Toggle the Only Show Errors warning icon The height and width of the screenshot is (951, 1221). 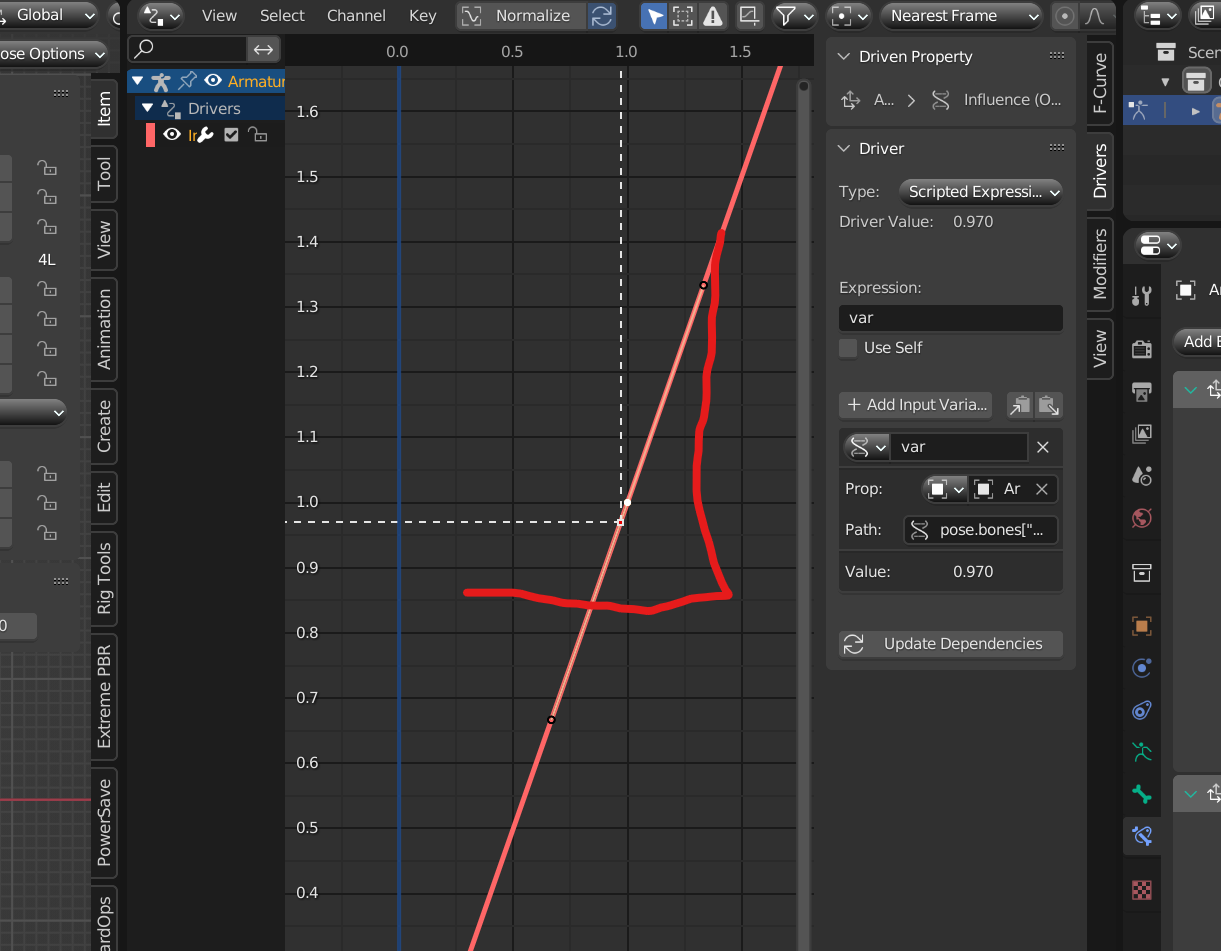(x=713, y=16)
